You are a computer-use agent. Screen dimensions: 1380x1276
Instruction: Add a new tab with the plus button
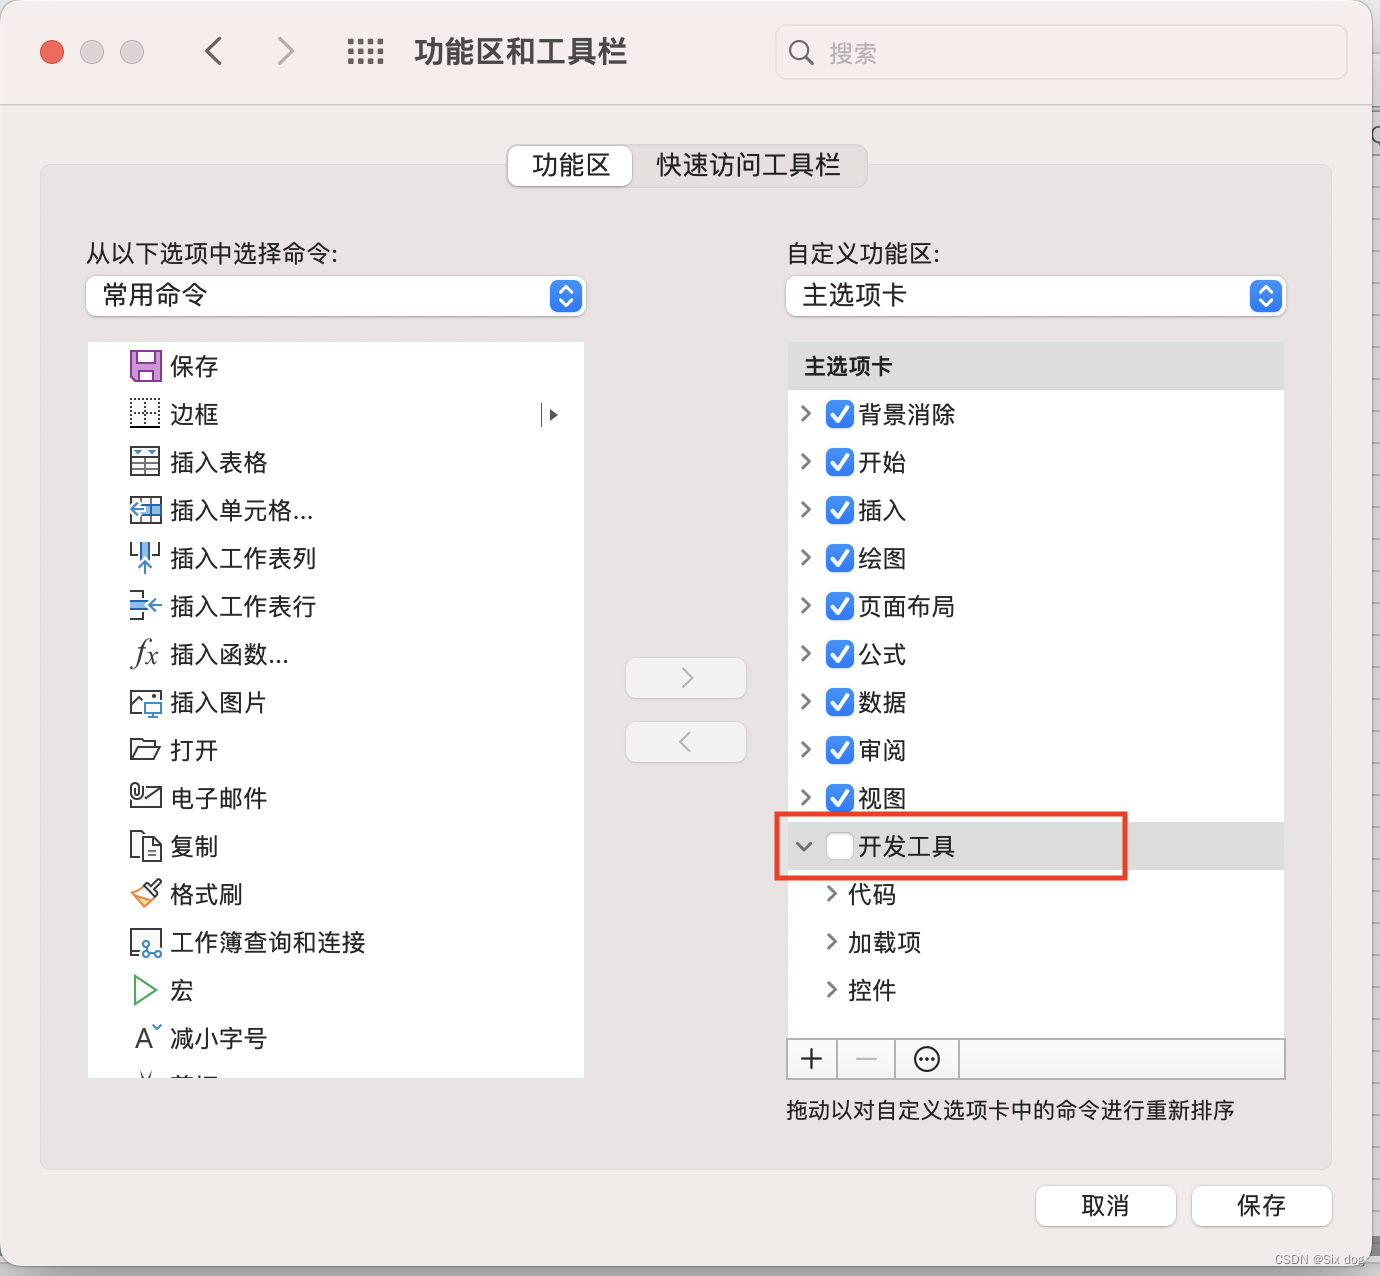(x=812, y=1059)
